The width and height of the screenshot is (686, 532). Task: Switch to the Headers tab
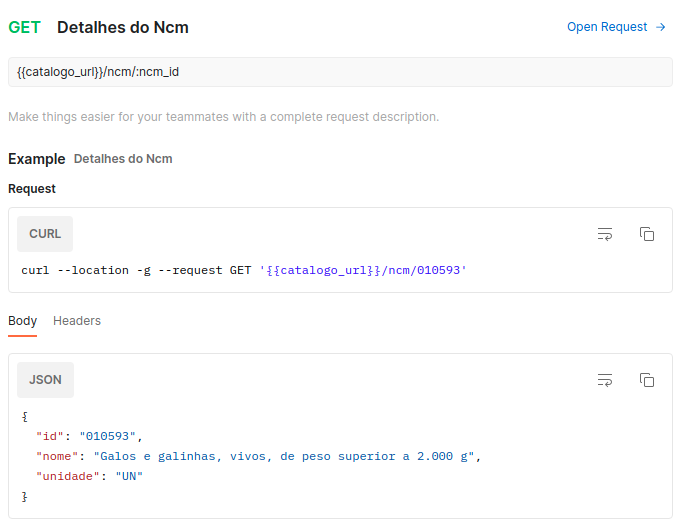(77, 321)
